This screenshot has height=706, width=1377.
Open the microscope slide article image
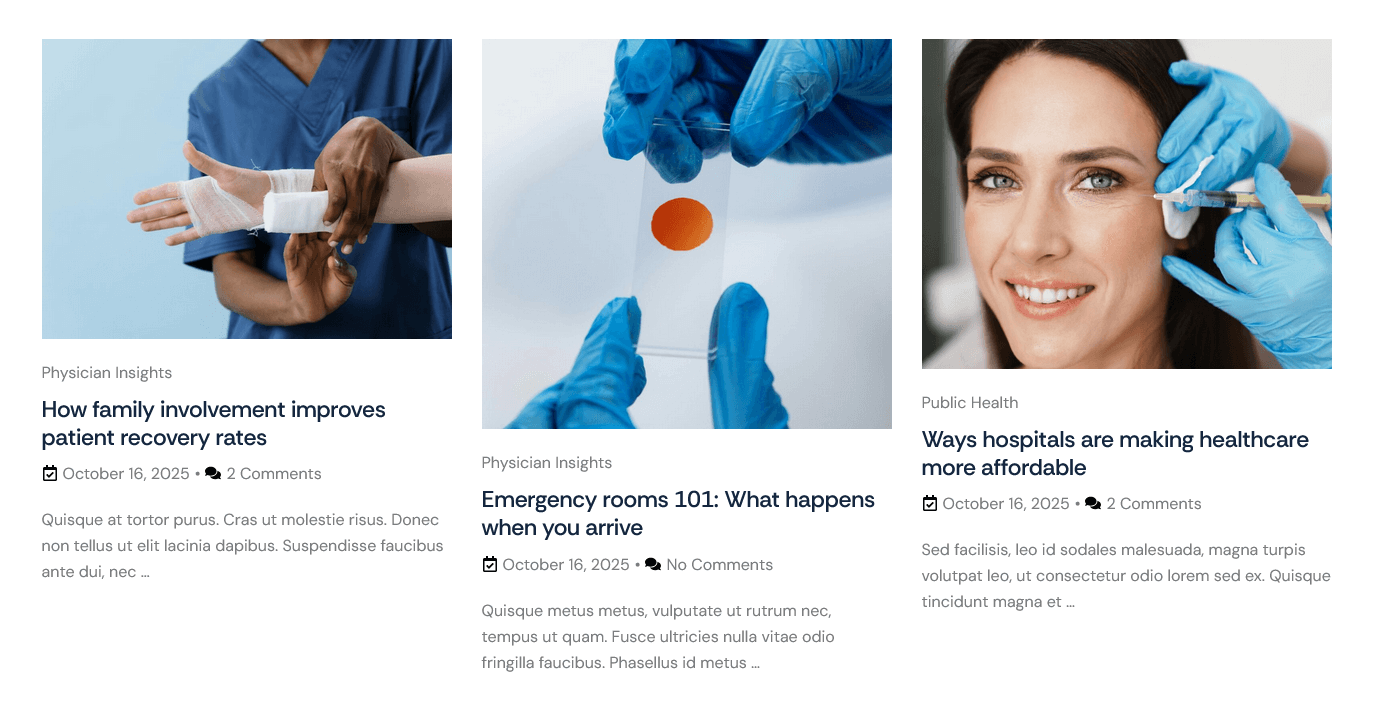click(x=687, y=234)
